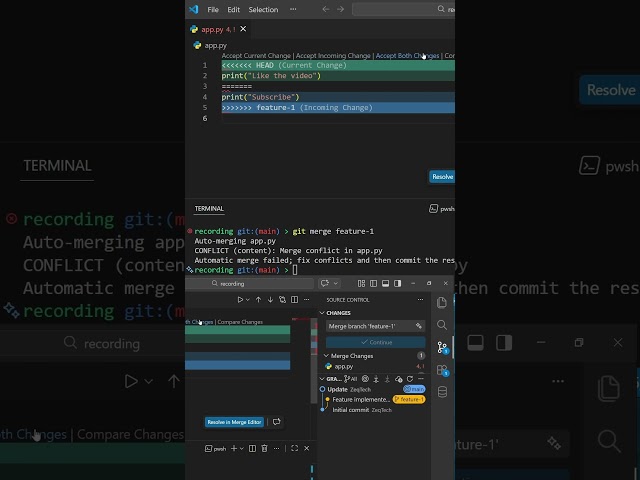
Task: Select the 'Feature implemente..' commit row
Action: (x=361, y=400)
